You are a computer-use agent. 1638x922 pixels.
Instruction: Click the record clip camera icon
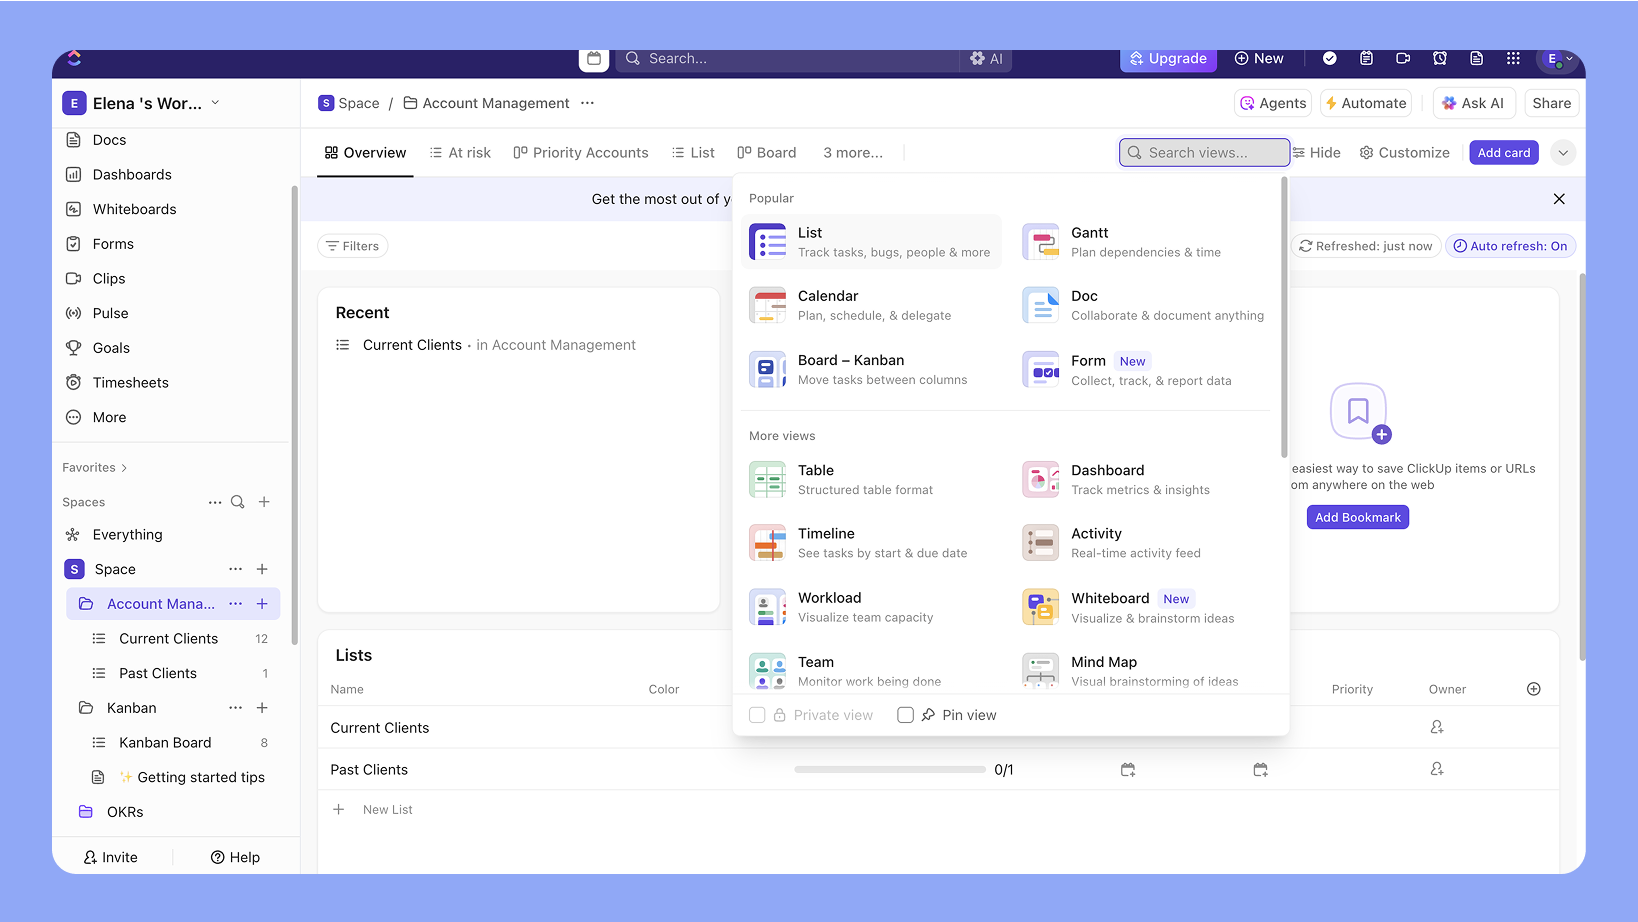1403,59
